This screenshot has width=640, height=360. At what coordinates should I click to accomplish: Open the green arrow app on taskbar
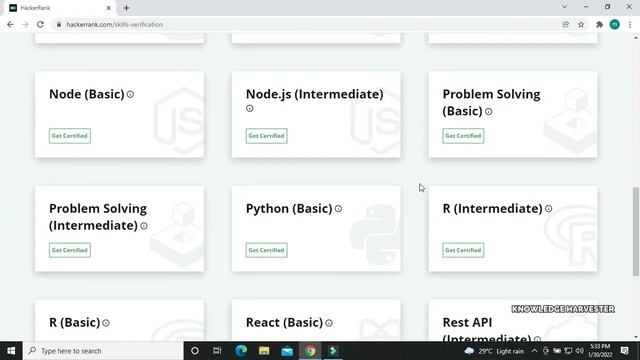tap(333, 351)
